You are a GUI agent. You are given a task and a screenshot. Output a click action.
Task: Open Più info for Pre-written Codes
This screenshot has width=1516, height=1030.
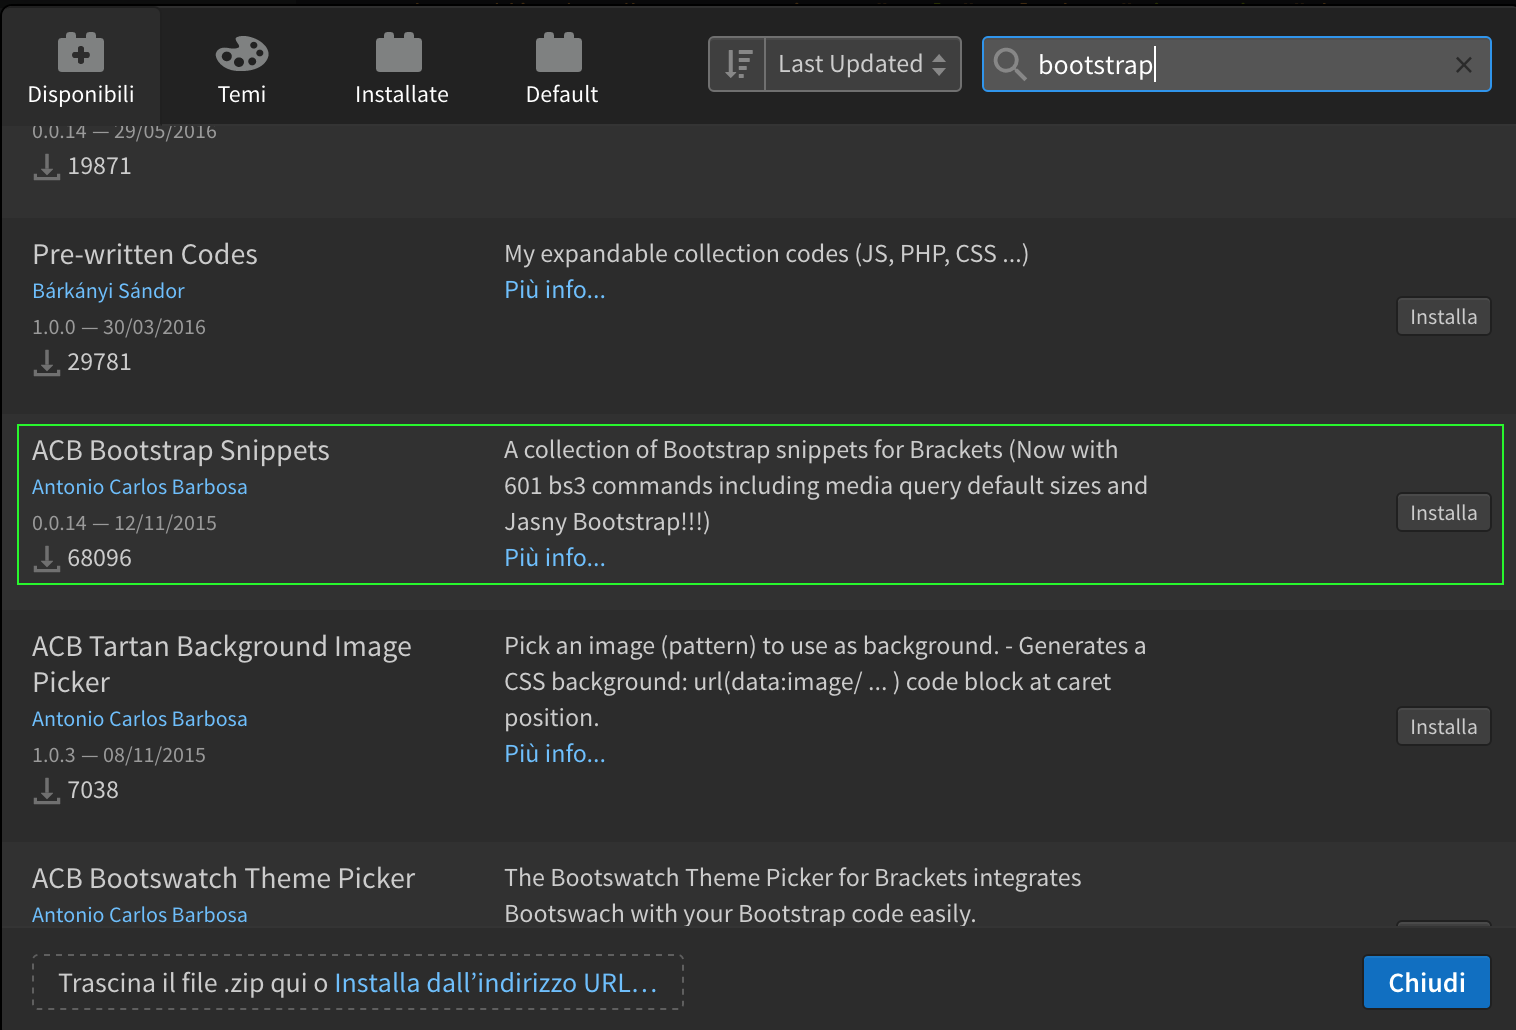coord(554,290)
